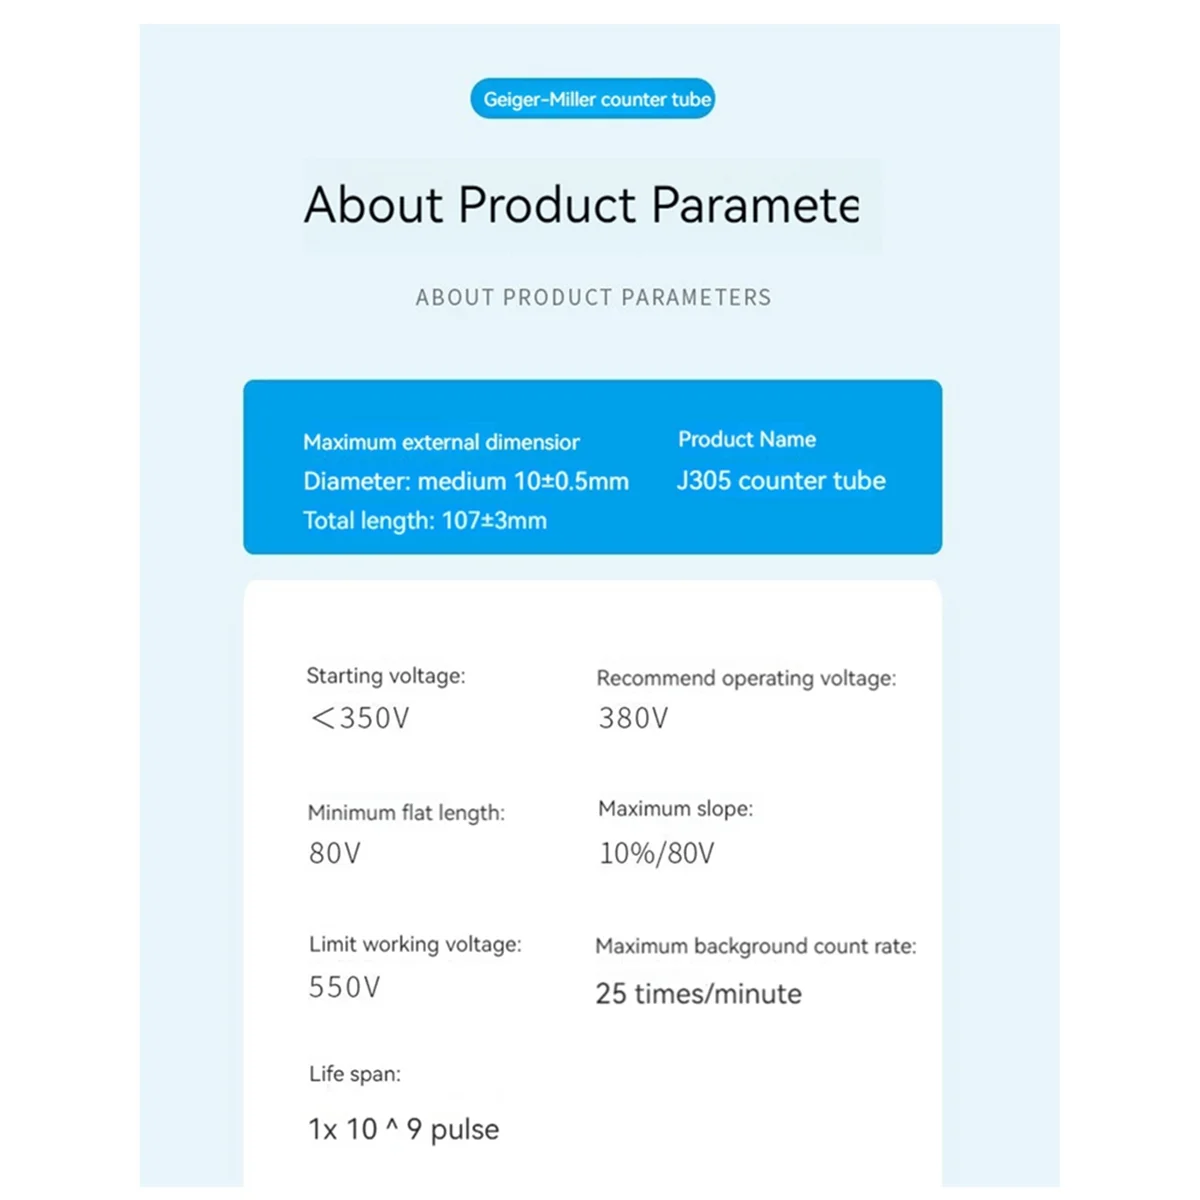This screenshot has height=1200, width=1200.
Task: Select the Diameter medium 10±0.5mm text
Action: click(466, 481)
